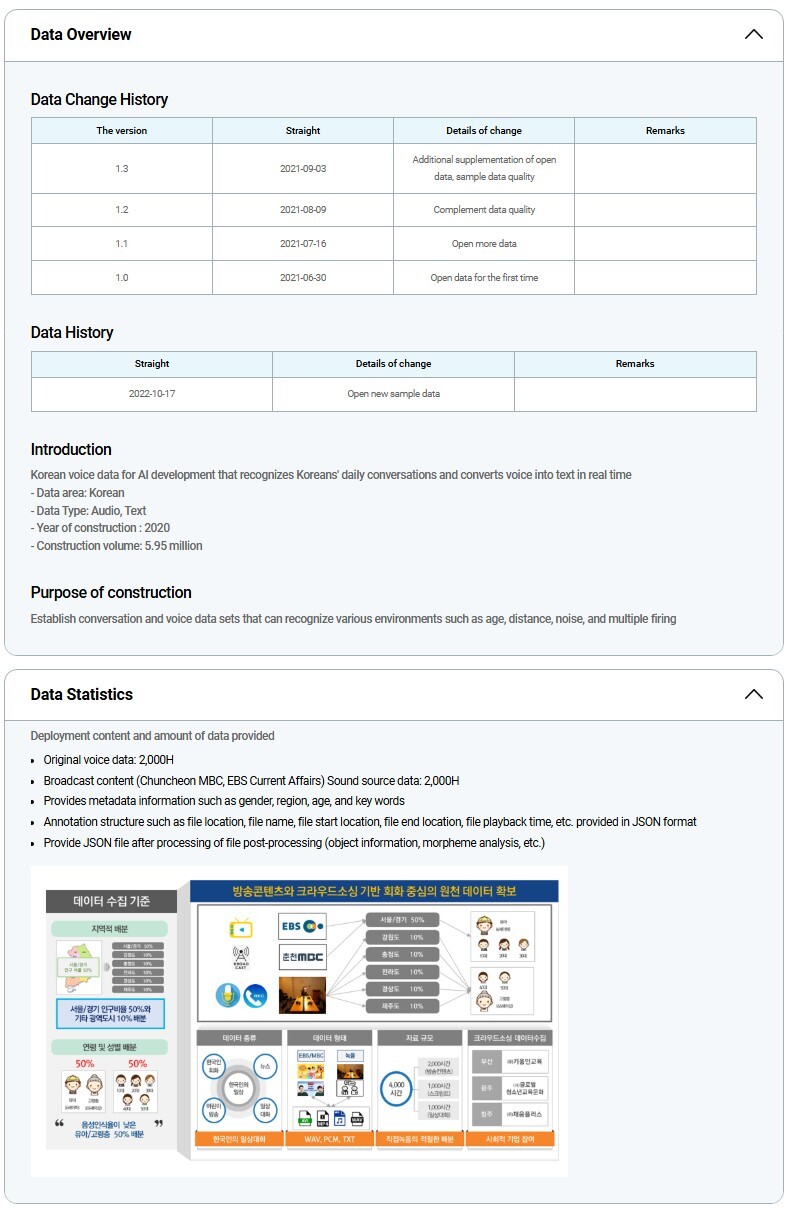Click the 'Data Overview' panel title

pyautogui.click(x=81, y=34)
